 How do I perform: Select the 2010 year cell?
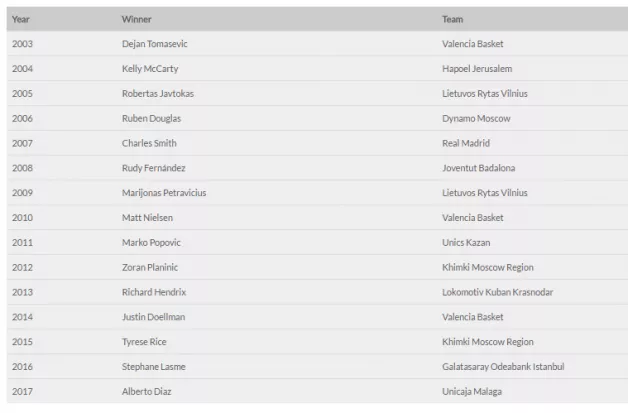22,217
